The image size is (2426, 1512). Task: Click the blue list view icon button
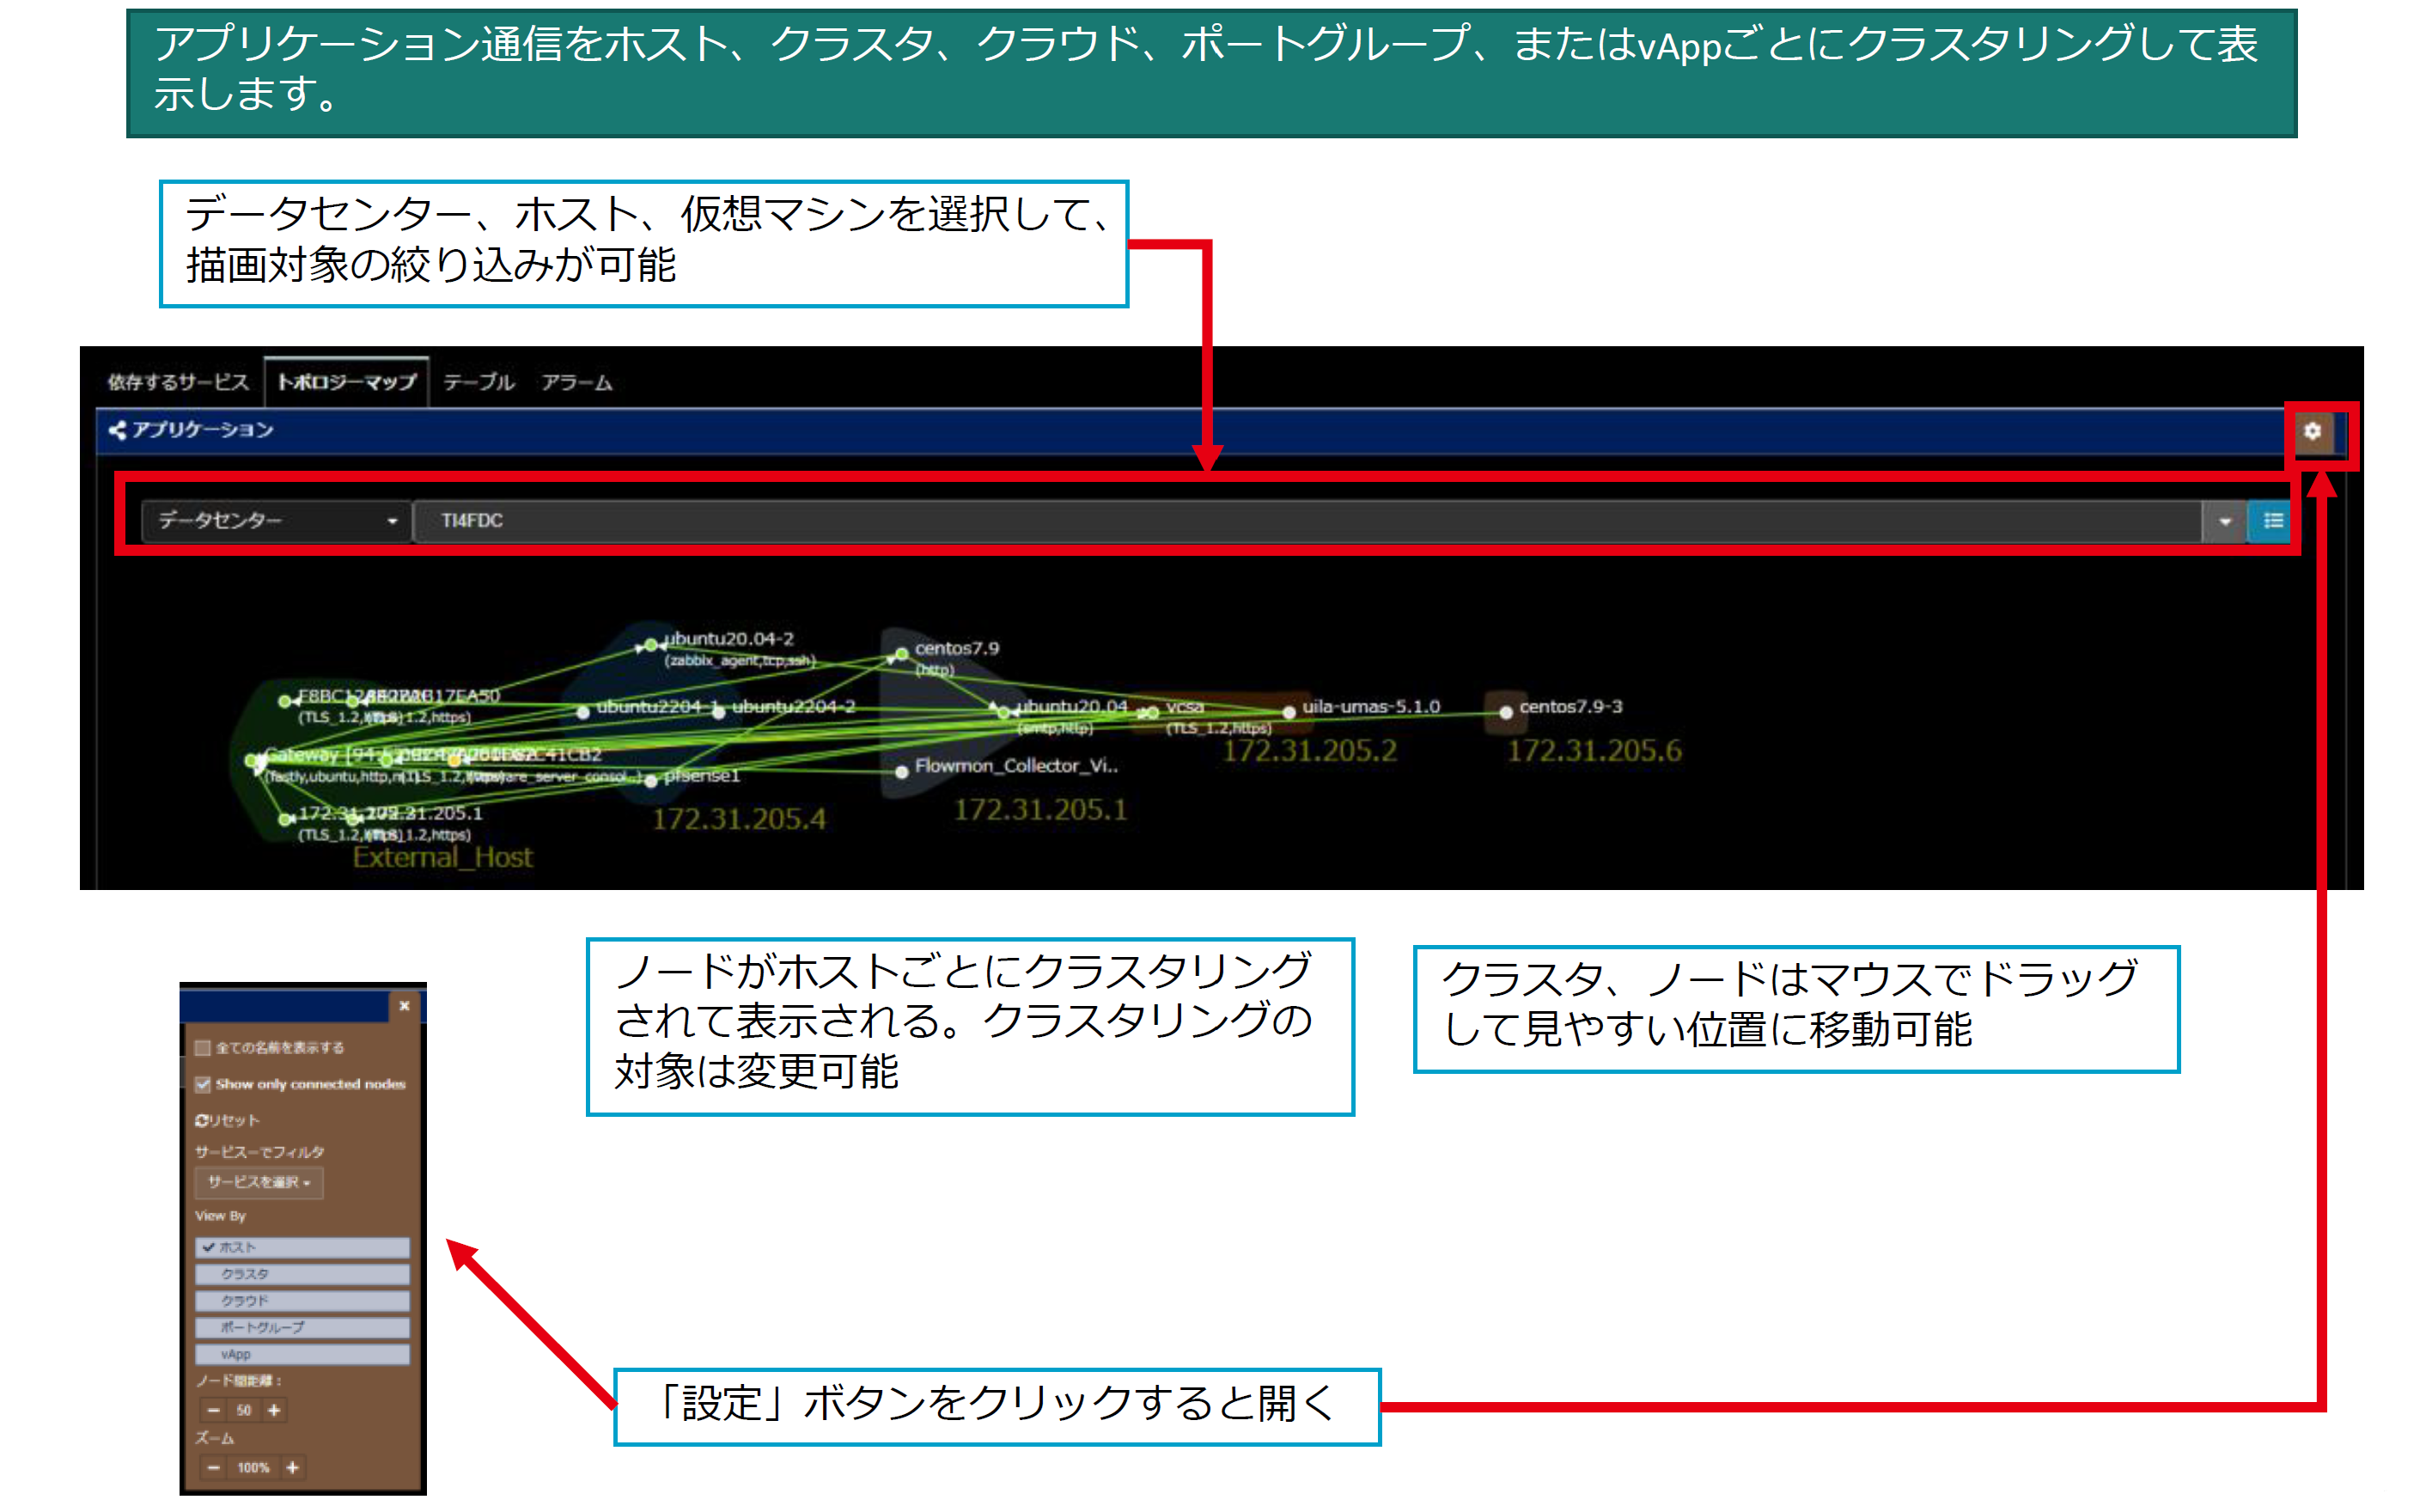2273,521
